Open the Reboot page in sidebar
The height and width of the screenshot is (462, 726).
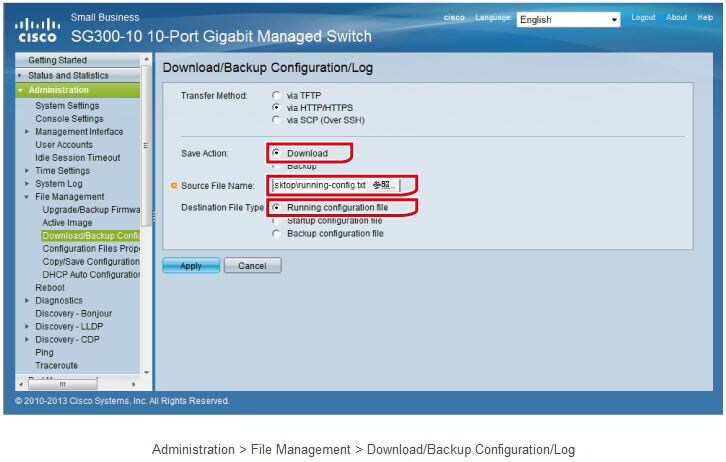[50, 288]
